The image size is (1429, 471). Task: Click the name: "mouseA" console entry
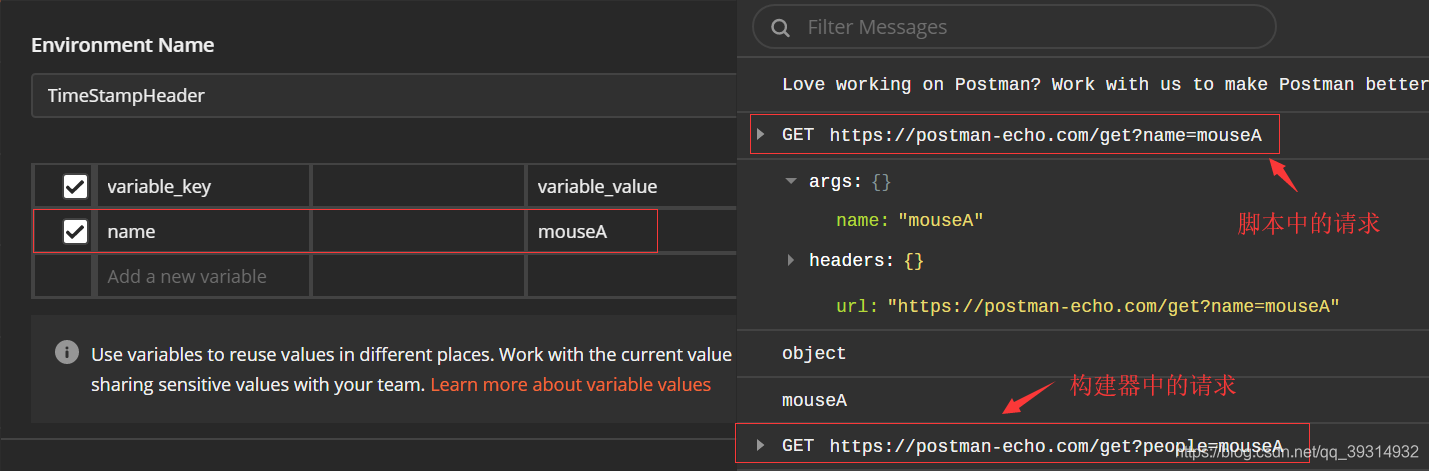pos(910,220)
